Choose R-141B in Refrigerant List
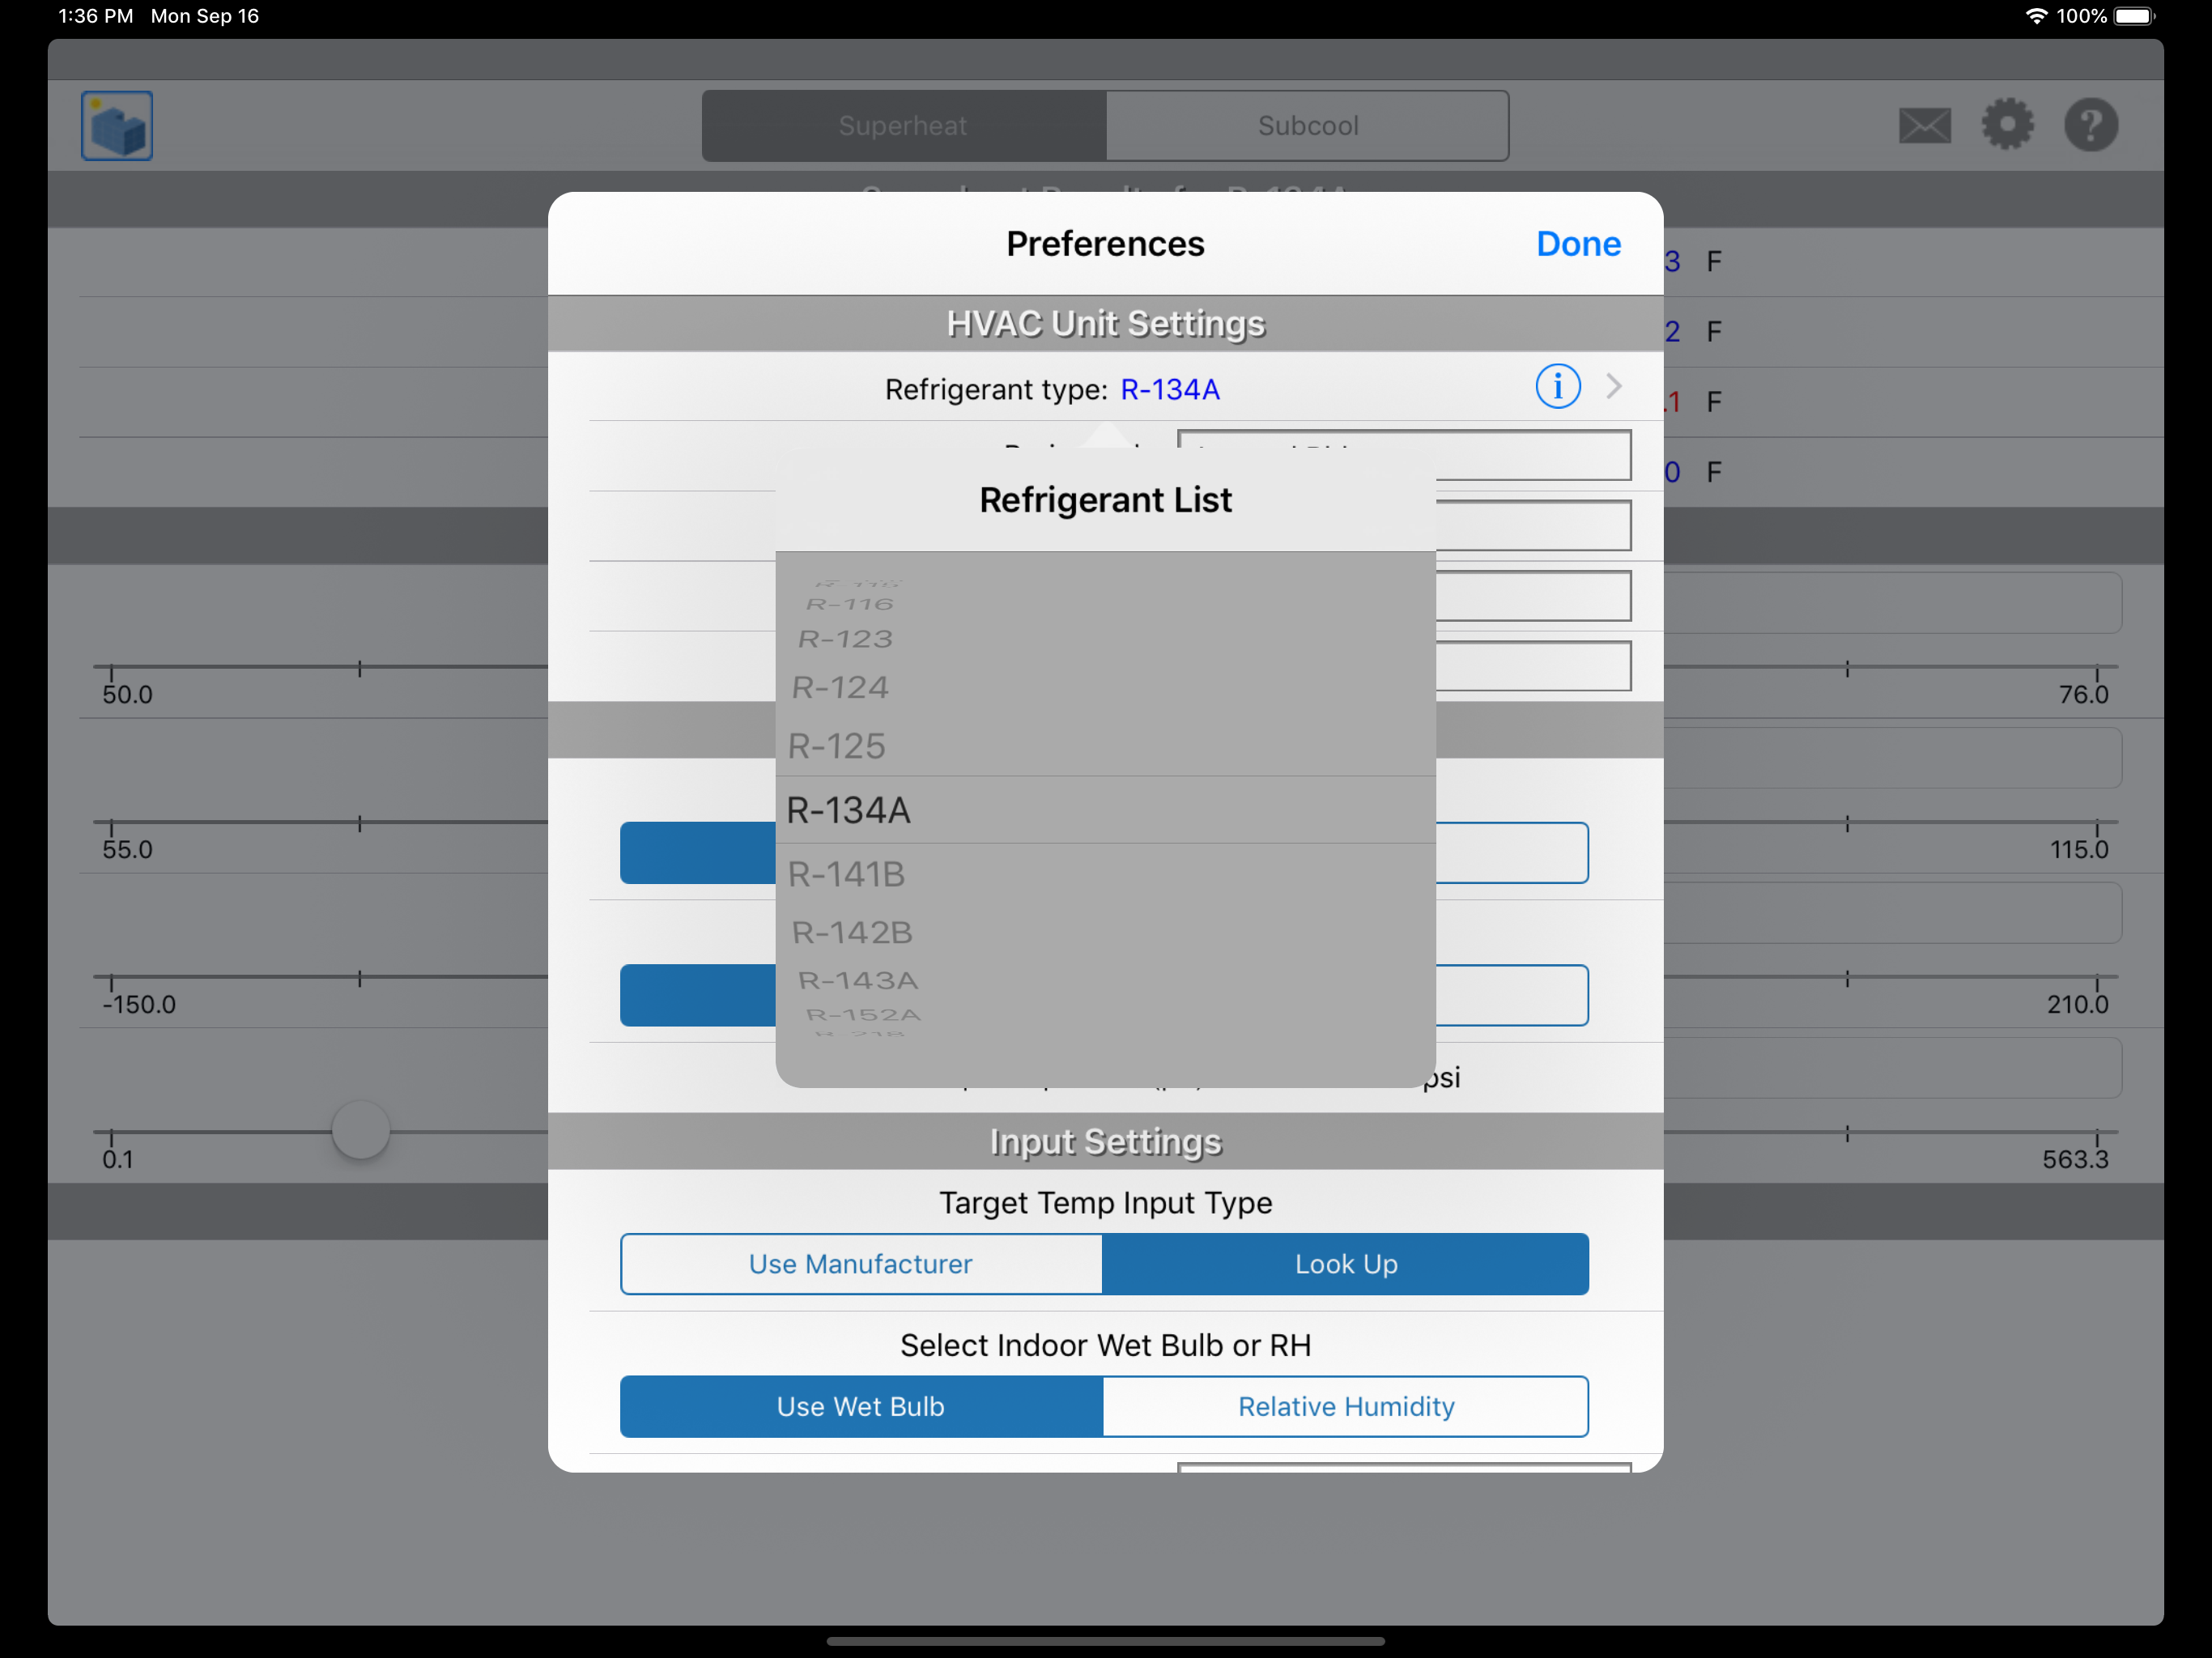The width and height of the screenshot is (2212, 1658). coord(847,875)
